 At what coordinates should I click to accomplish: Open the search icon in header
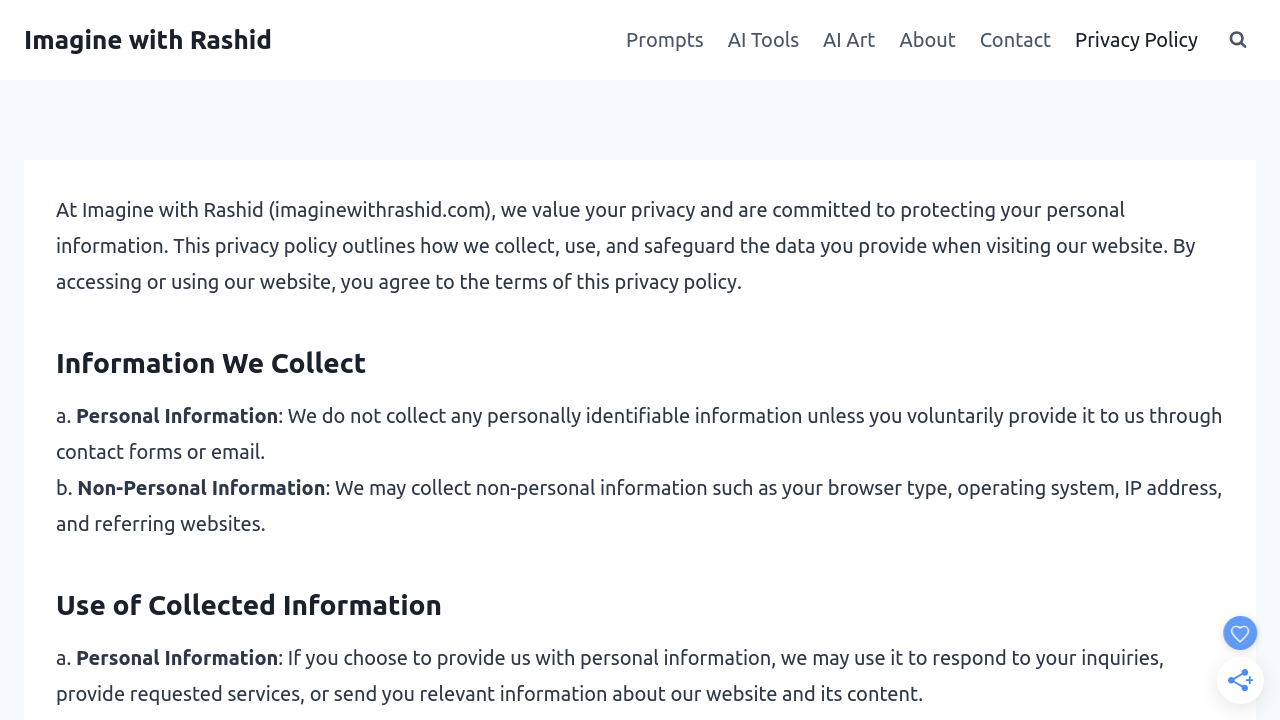click(x=1238, y=40)
